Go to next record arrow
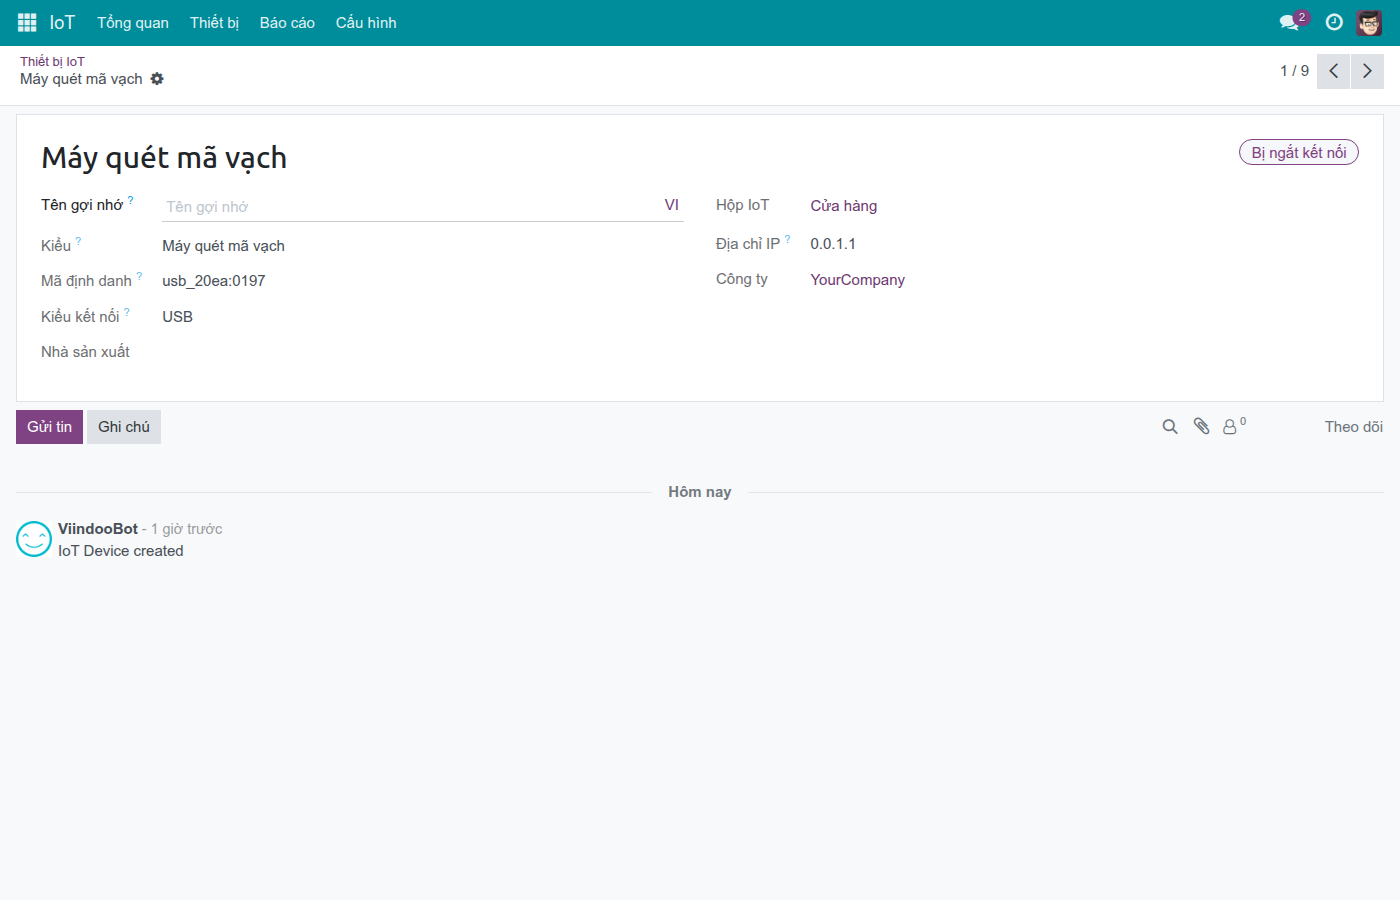 point(1367,71)
